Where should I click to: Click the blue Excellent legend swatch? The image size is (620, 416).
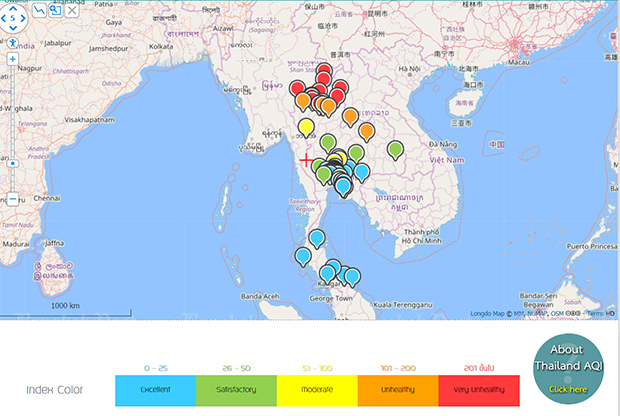coord(155,388)
